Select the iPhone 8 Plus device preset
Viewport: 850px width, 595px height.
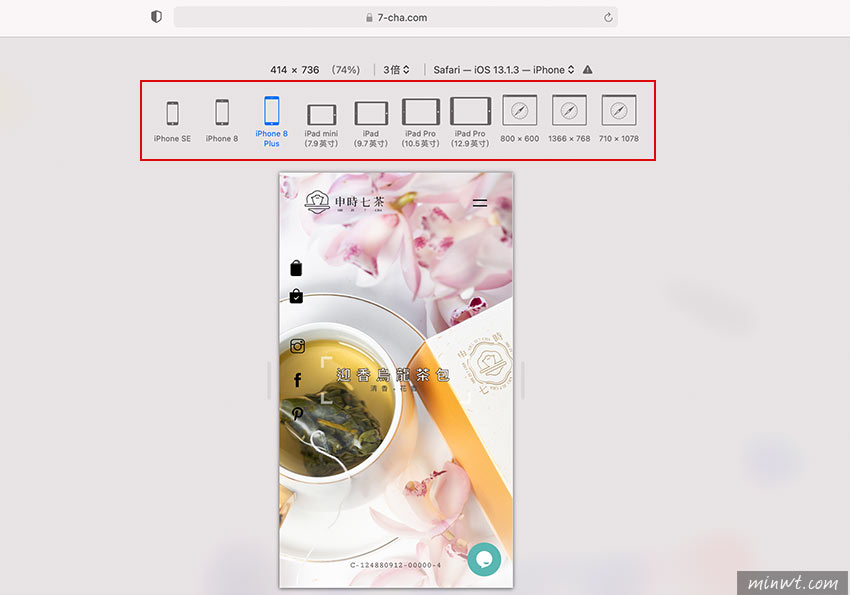click(x=272, y=121)
